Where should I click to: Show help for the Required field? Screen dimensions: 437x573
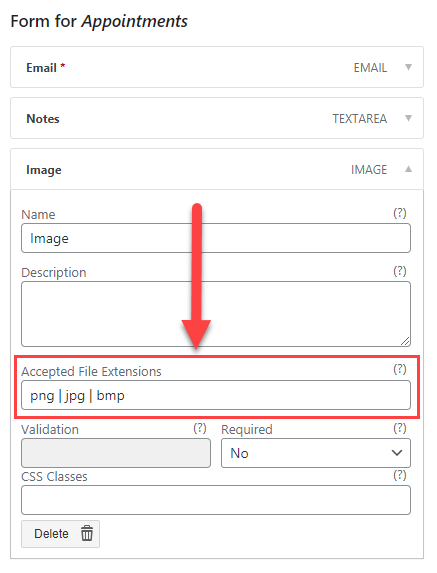tap(399, 428)
